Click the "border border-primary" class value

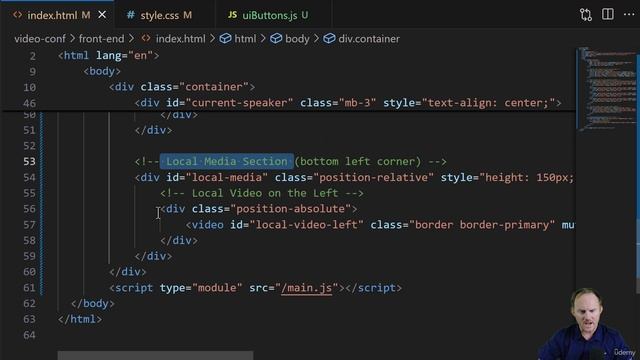tap(482, 225)
